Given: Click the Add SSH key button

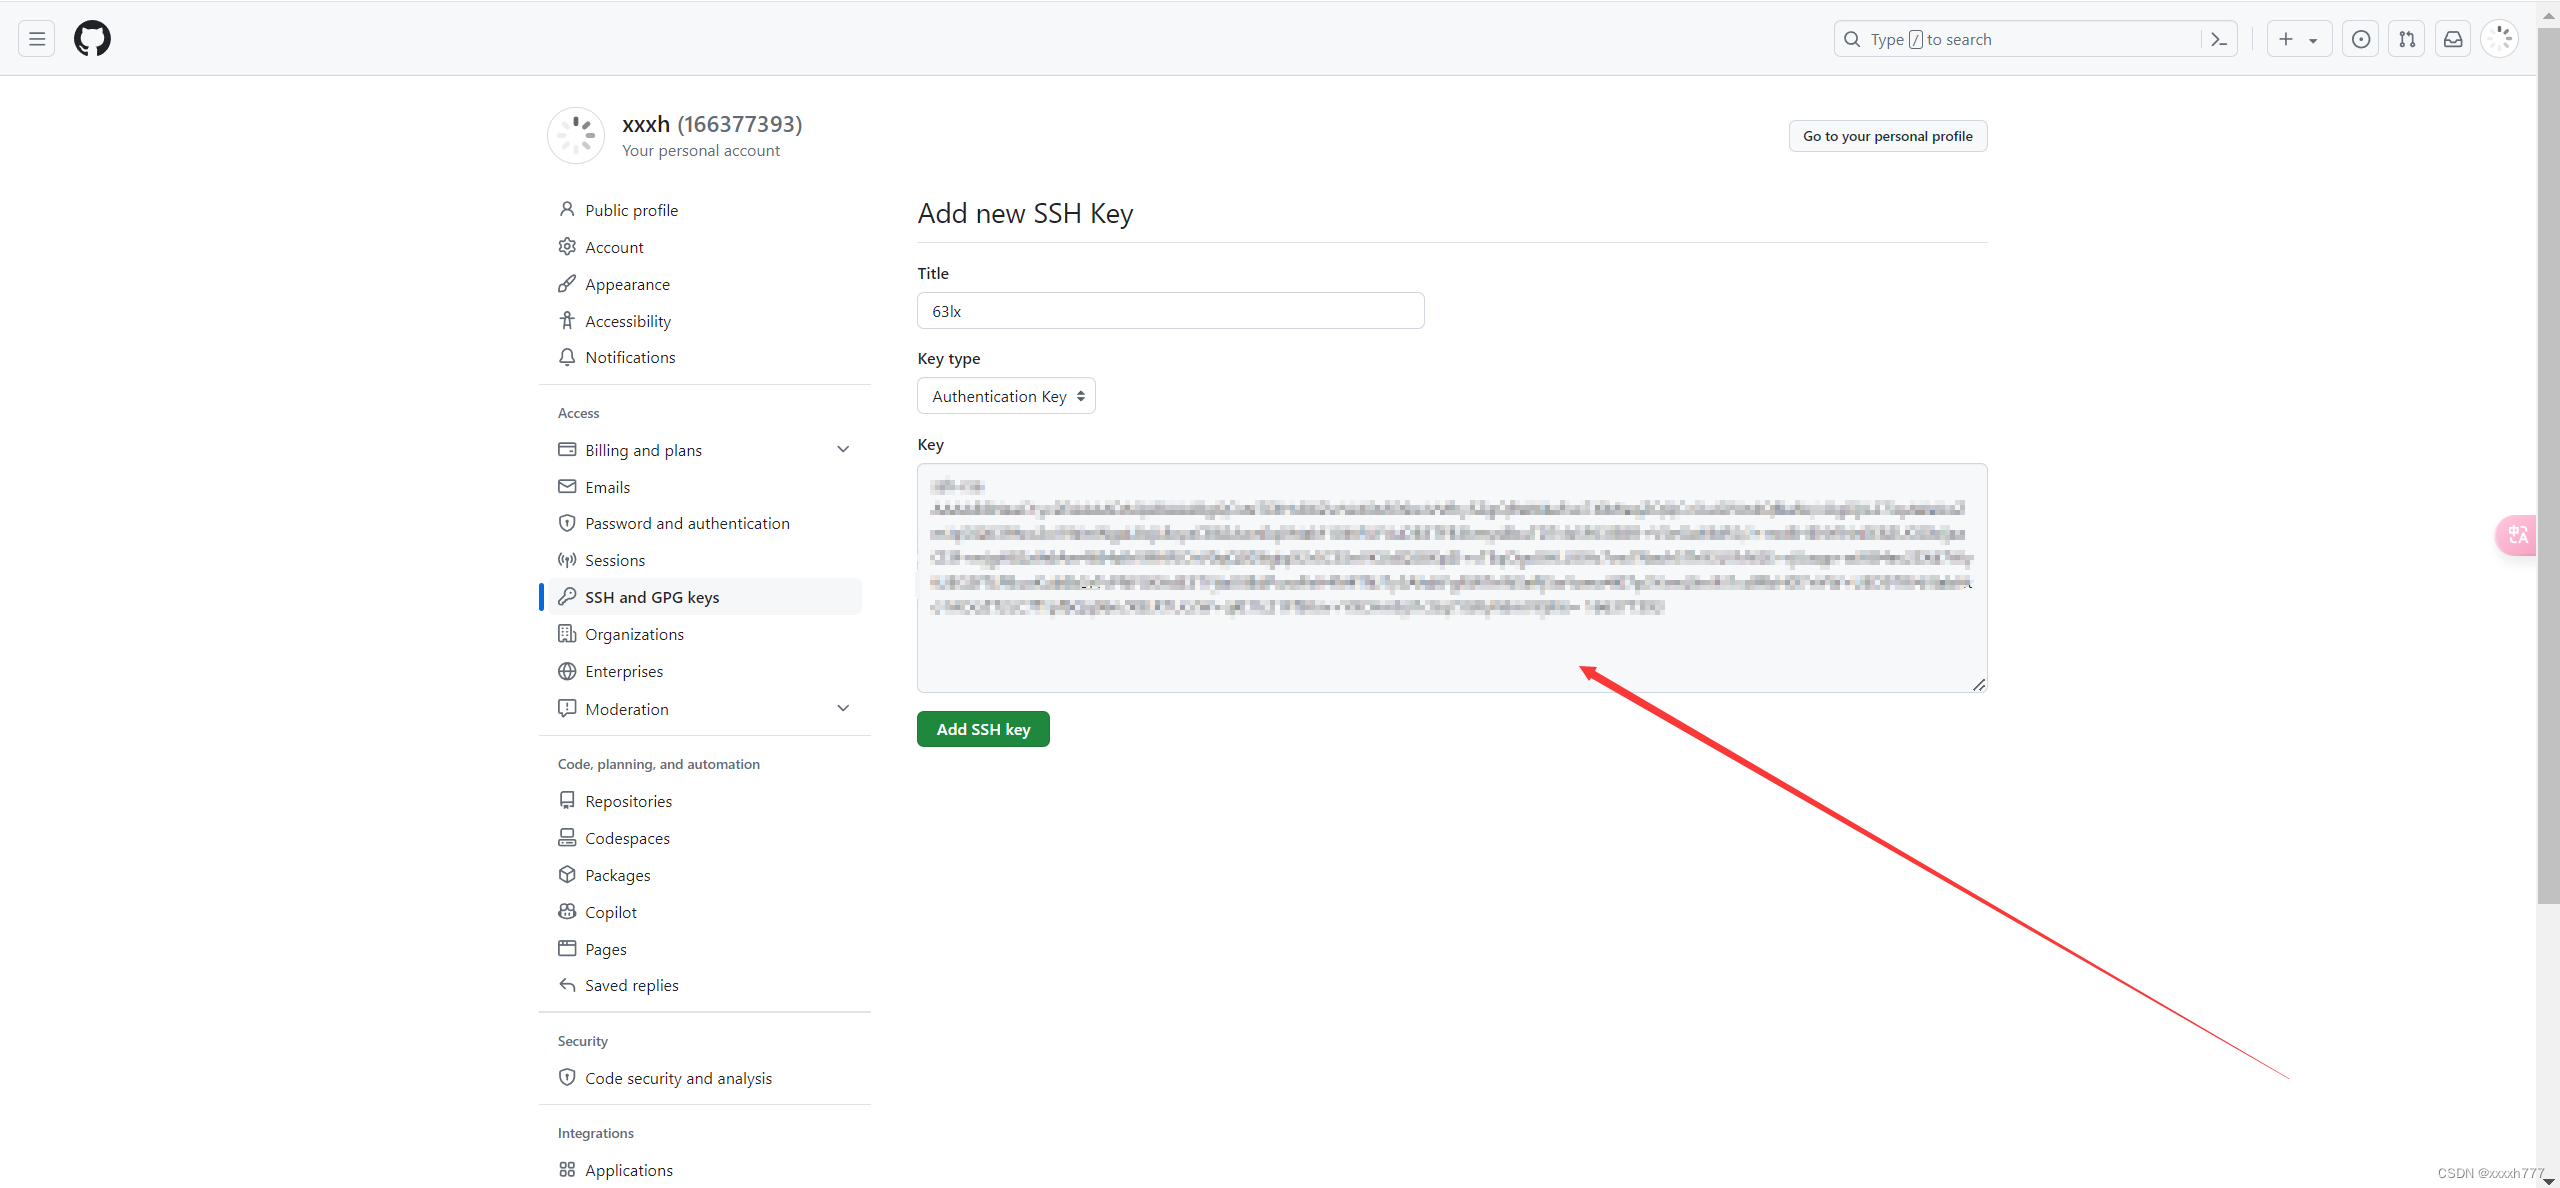Looking at the screenshot, I should point(982,729).
